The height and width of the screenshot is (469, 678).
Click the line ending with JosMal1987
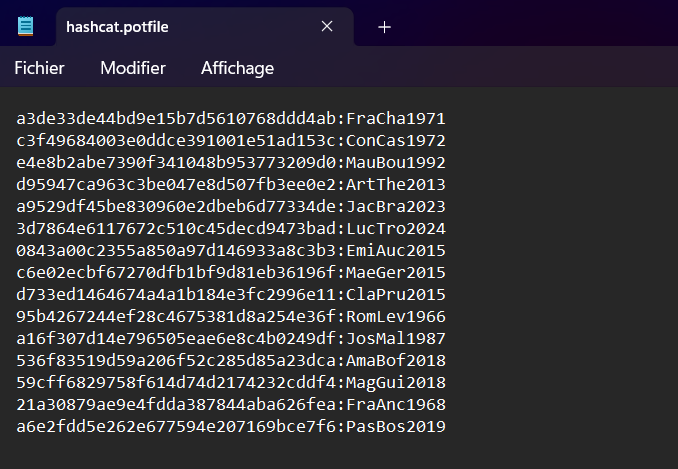231,339
